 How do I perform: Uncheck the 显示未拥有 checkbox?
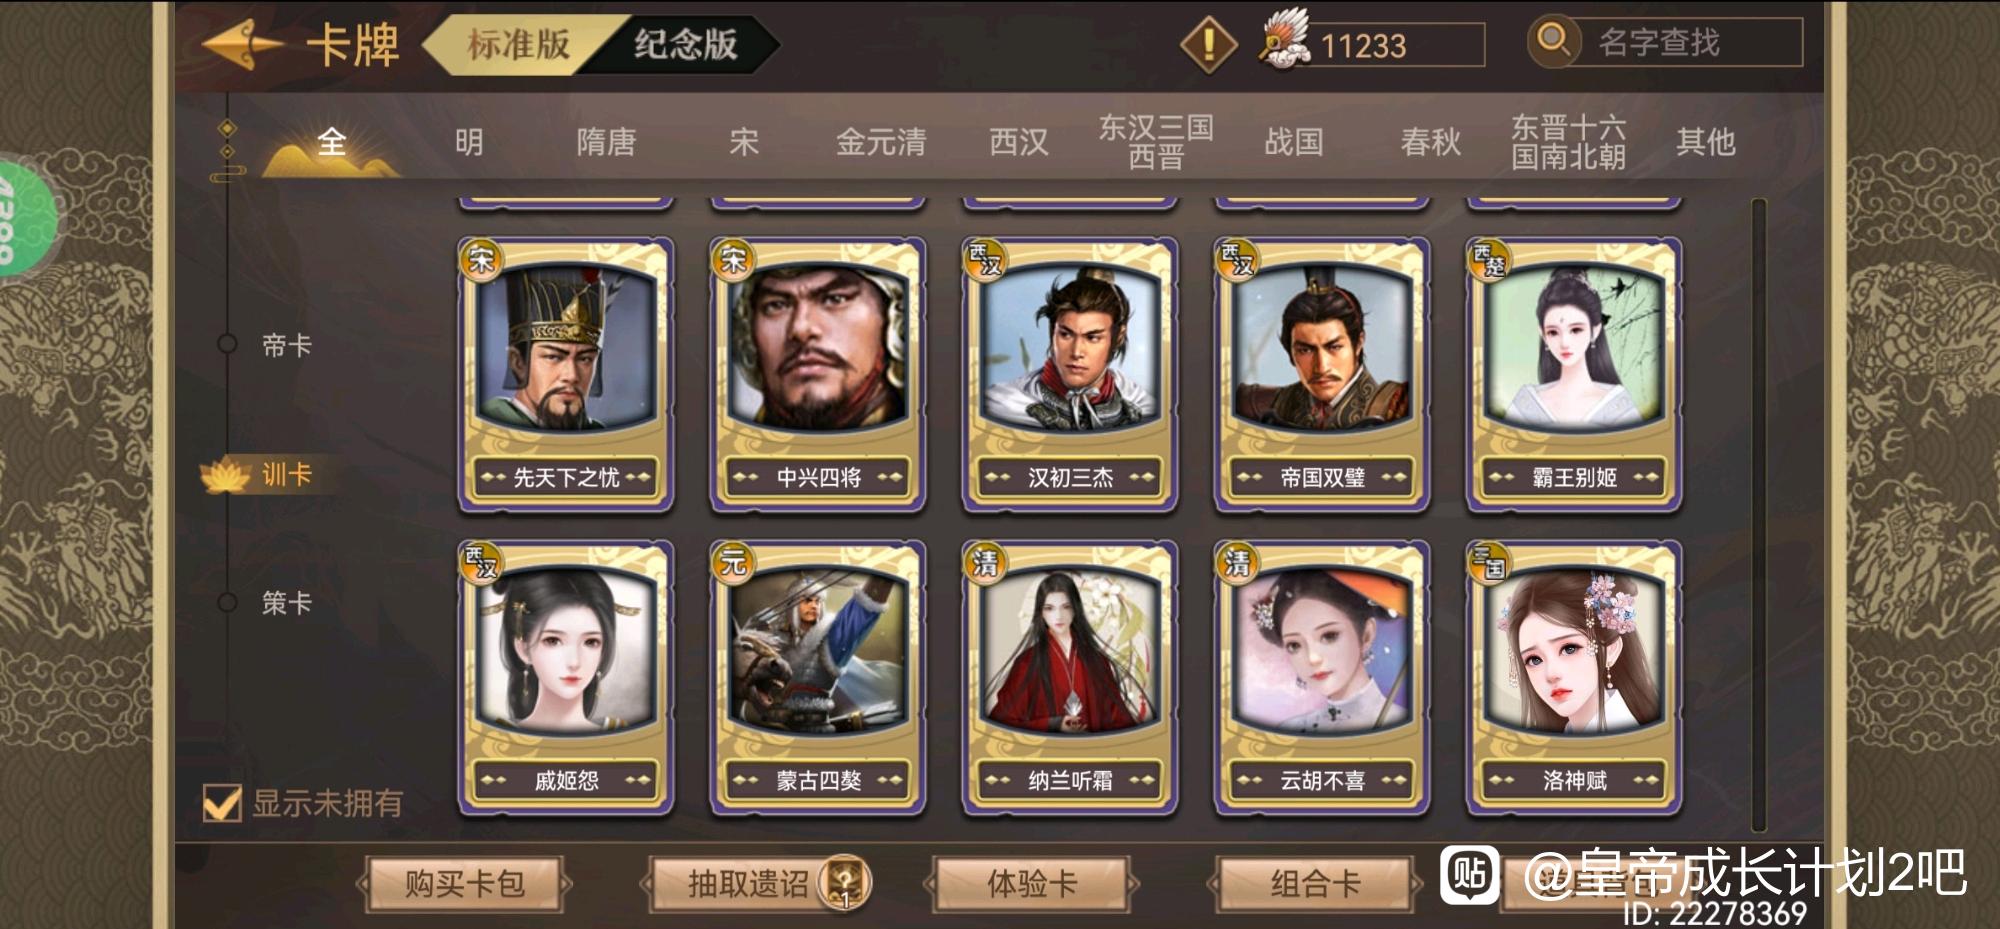(x=222, y=802)
